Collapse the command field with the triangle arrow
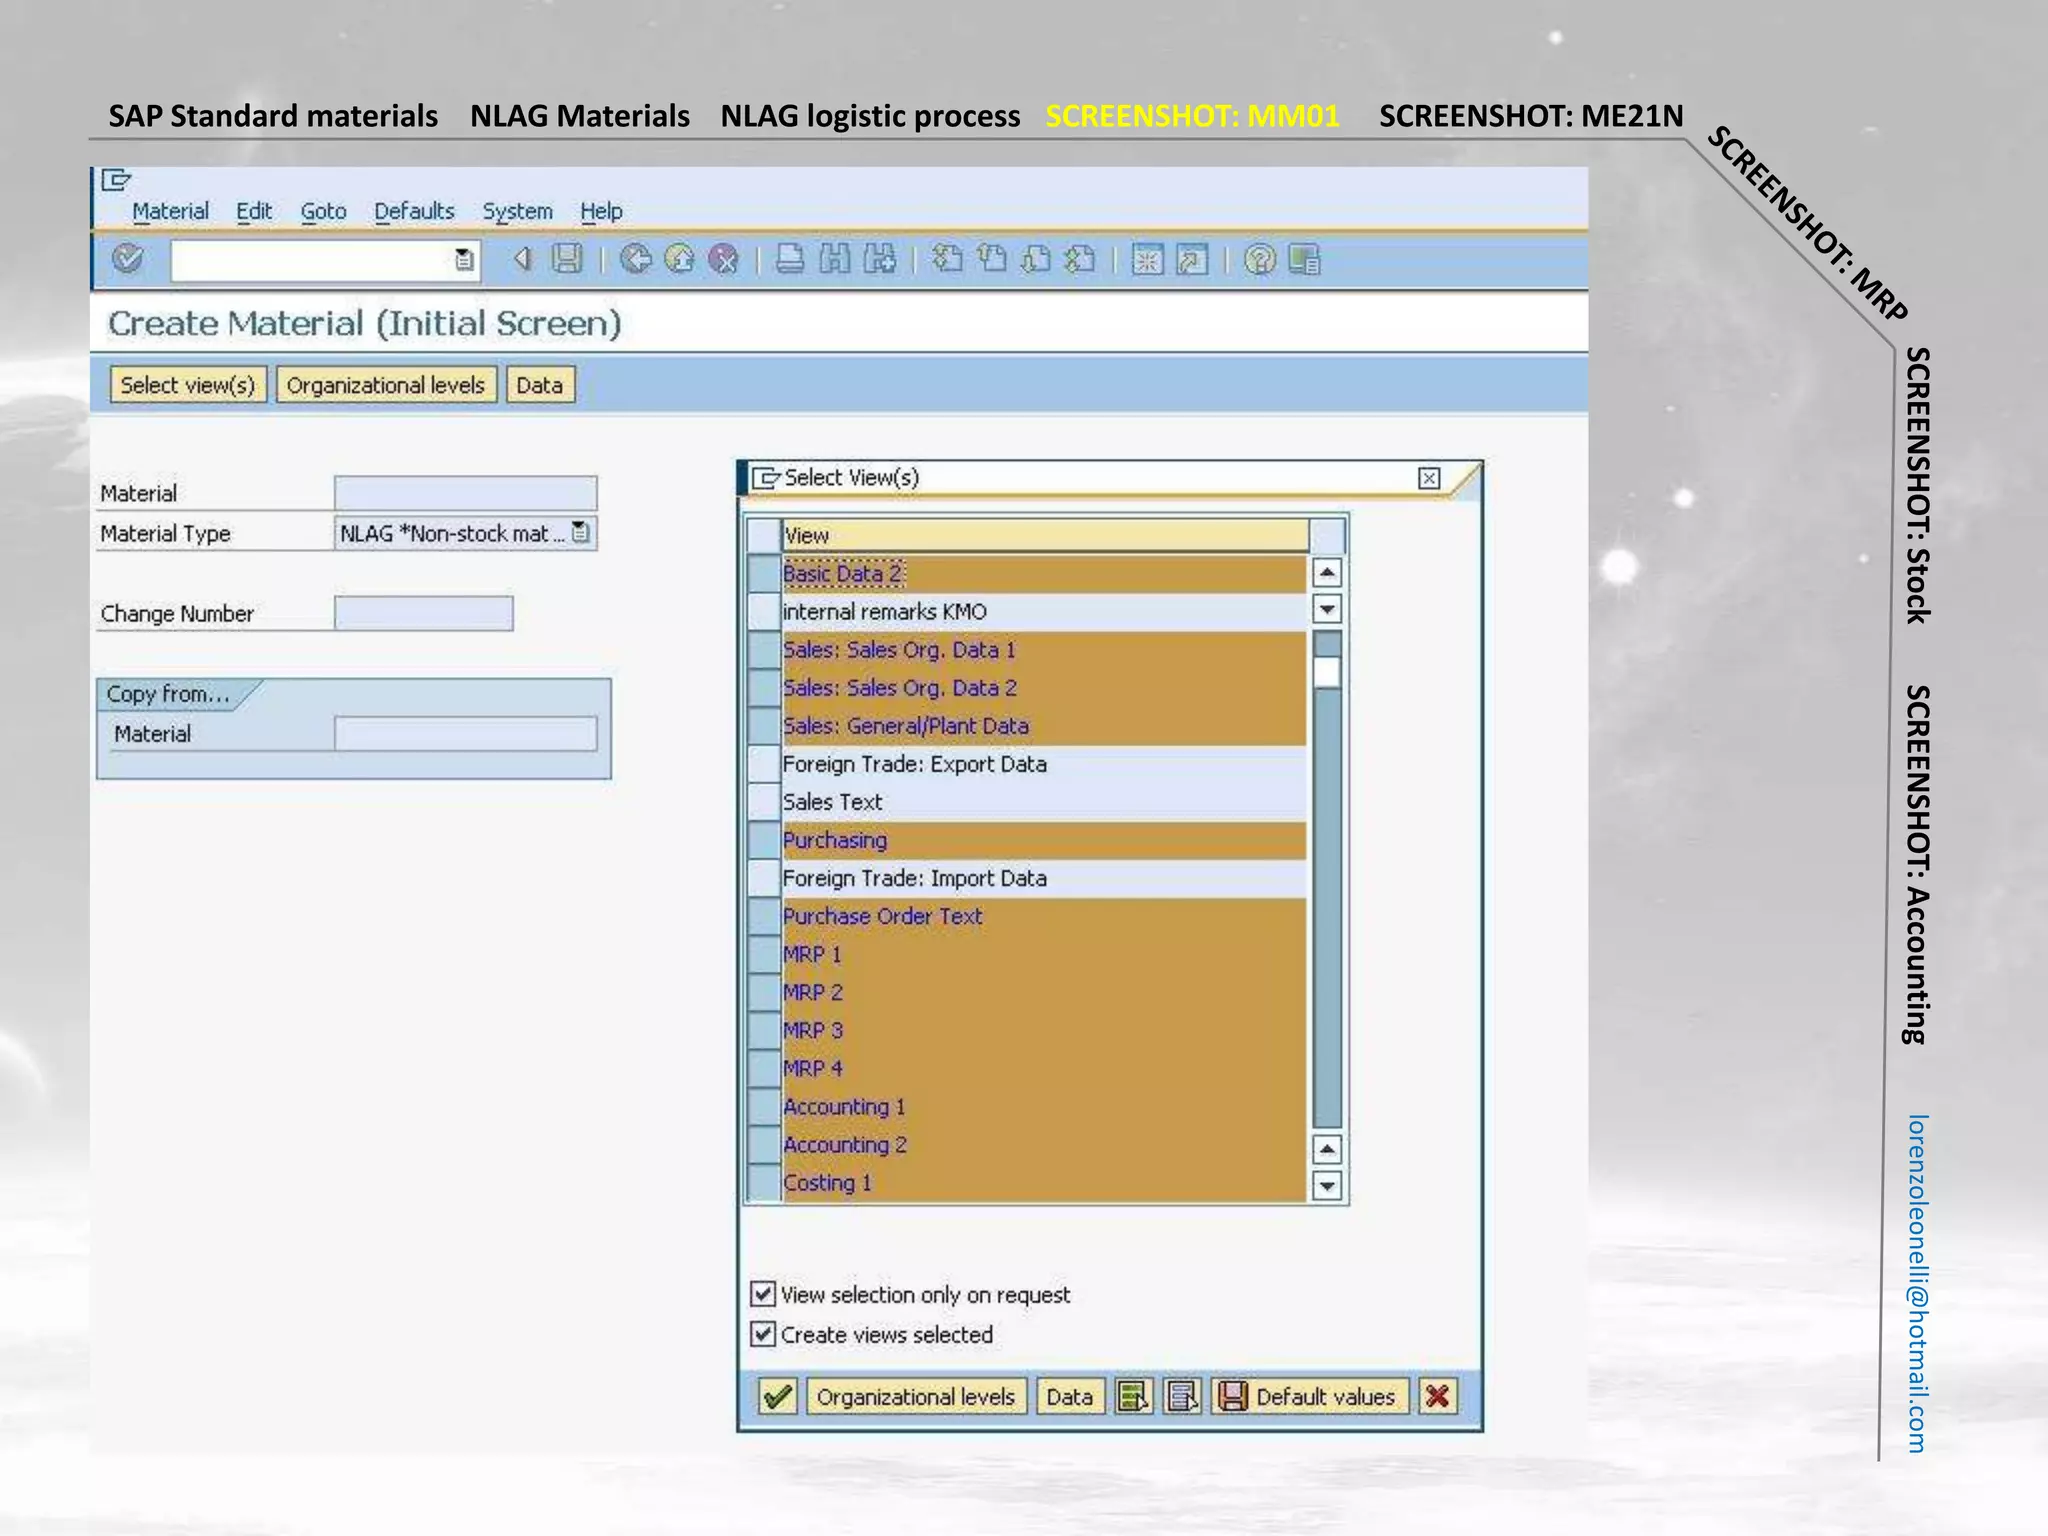 click(522, 260)
